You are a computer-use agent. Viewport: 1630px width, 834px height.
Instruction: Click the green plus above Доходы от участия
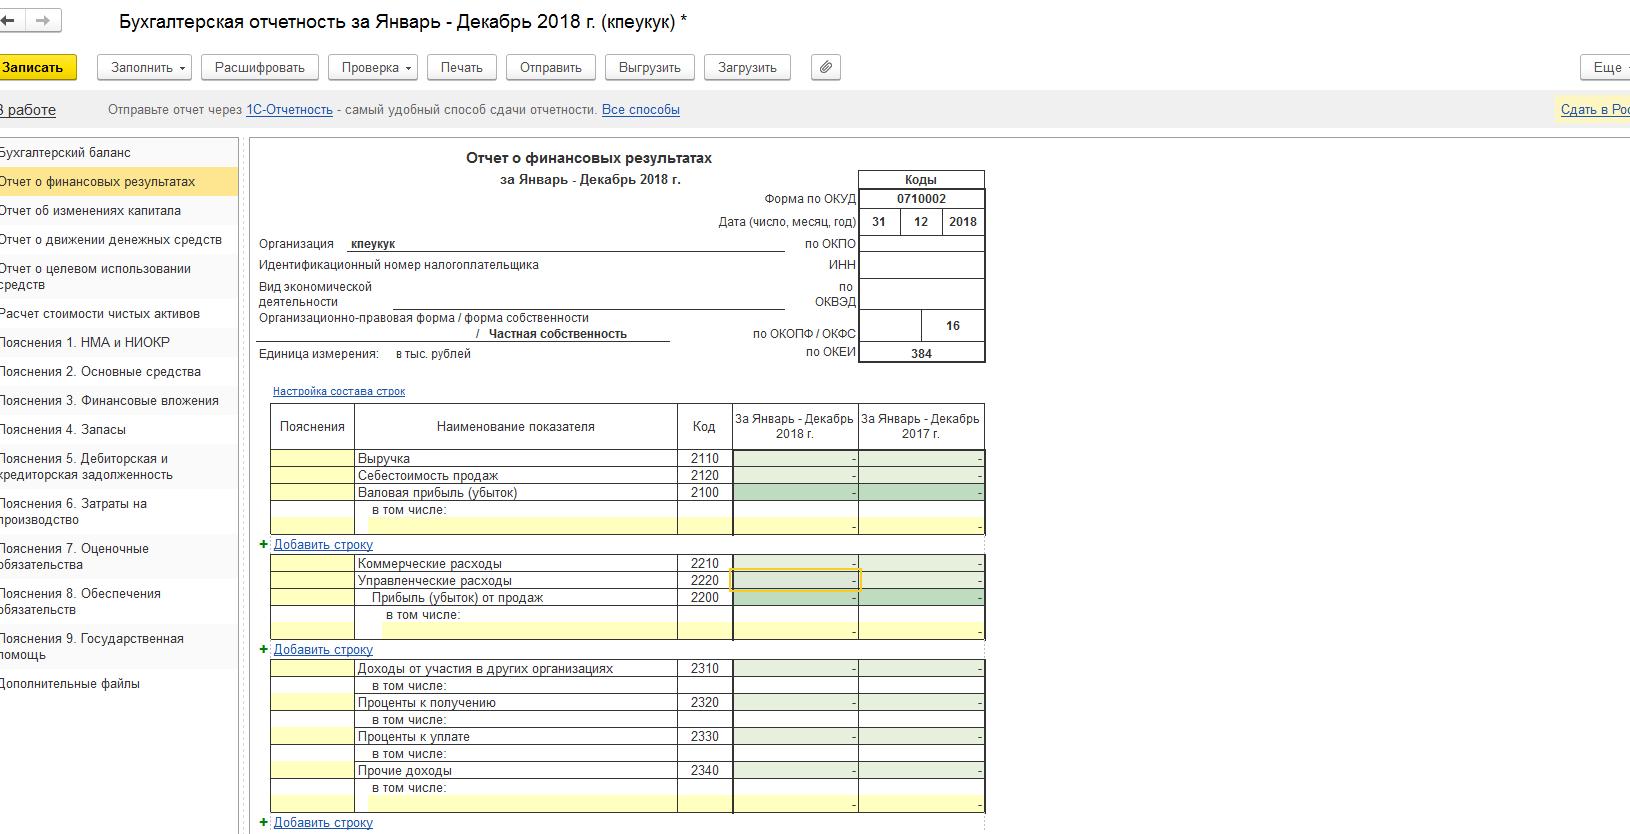[x=264, y=649]
